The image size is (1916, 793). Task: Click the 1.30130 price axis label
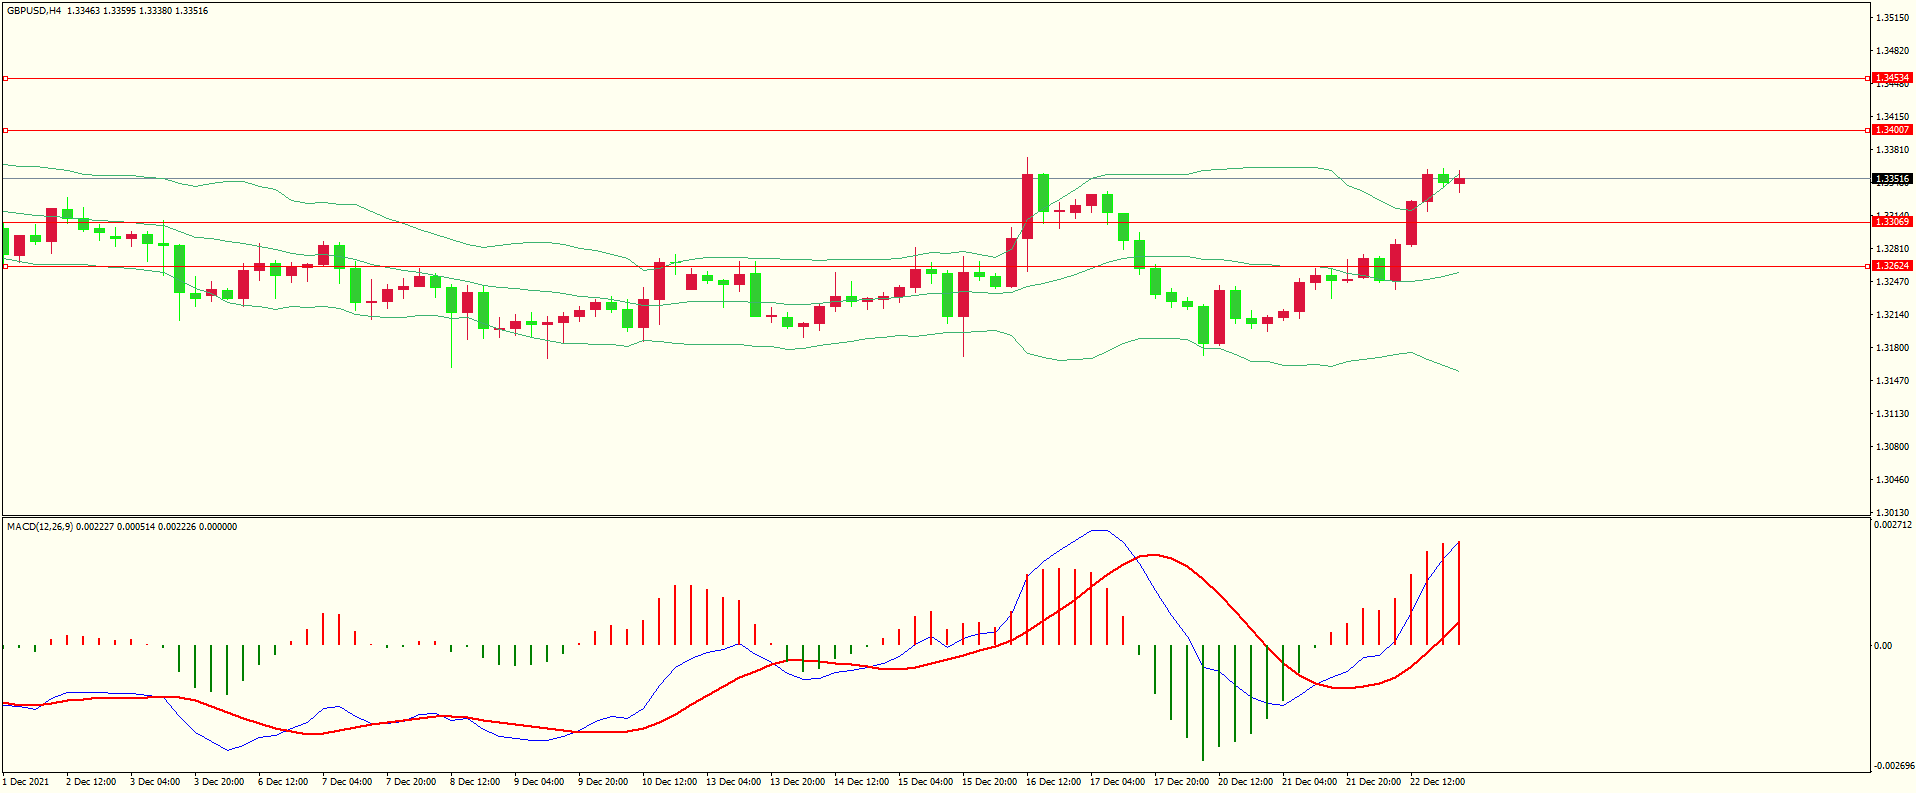coord(1893,512)
